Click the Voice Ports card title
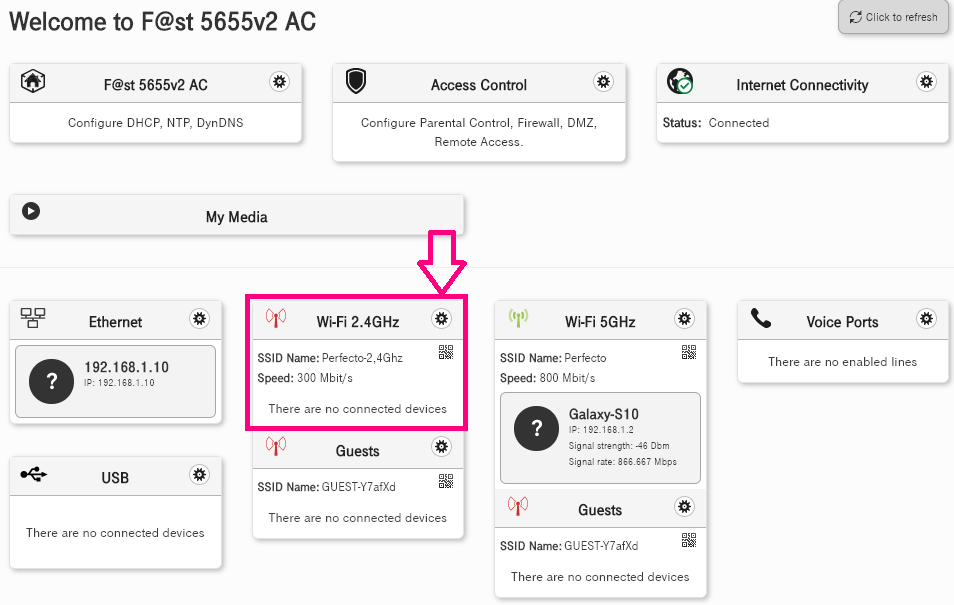This screenshot has height=605, width=954. pos(843,322)
